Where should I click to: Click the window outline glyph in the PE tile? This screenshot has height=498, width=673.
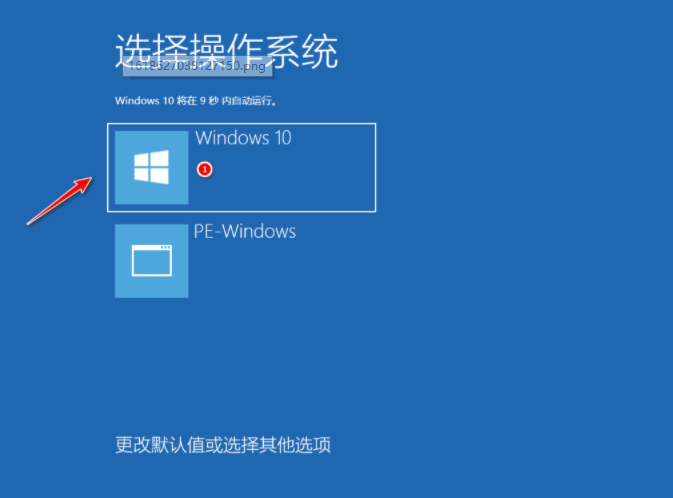tap(152, 261)
